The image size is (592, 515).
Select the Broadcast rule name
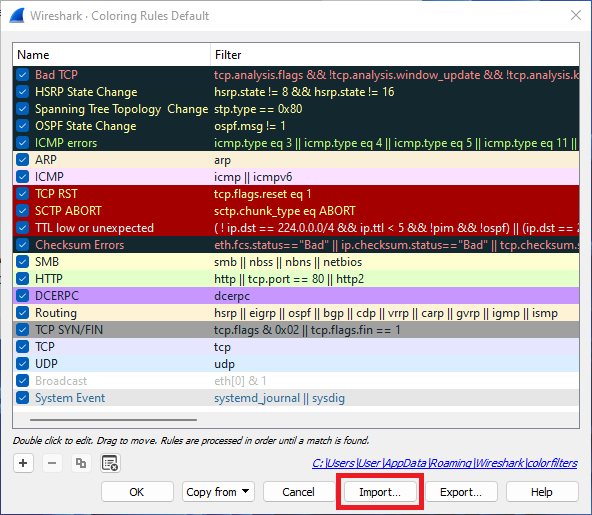coord(61,381)
